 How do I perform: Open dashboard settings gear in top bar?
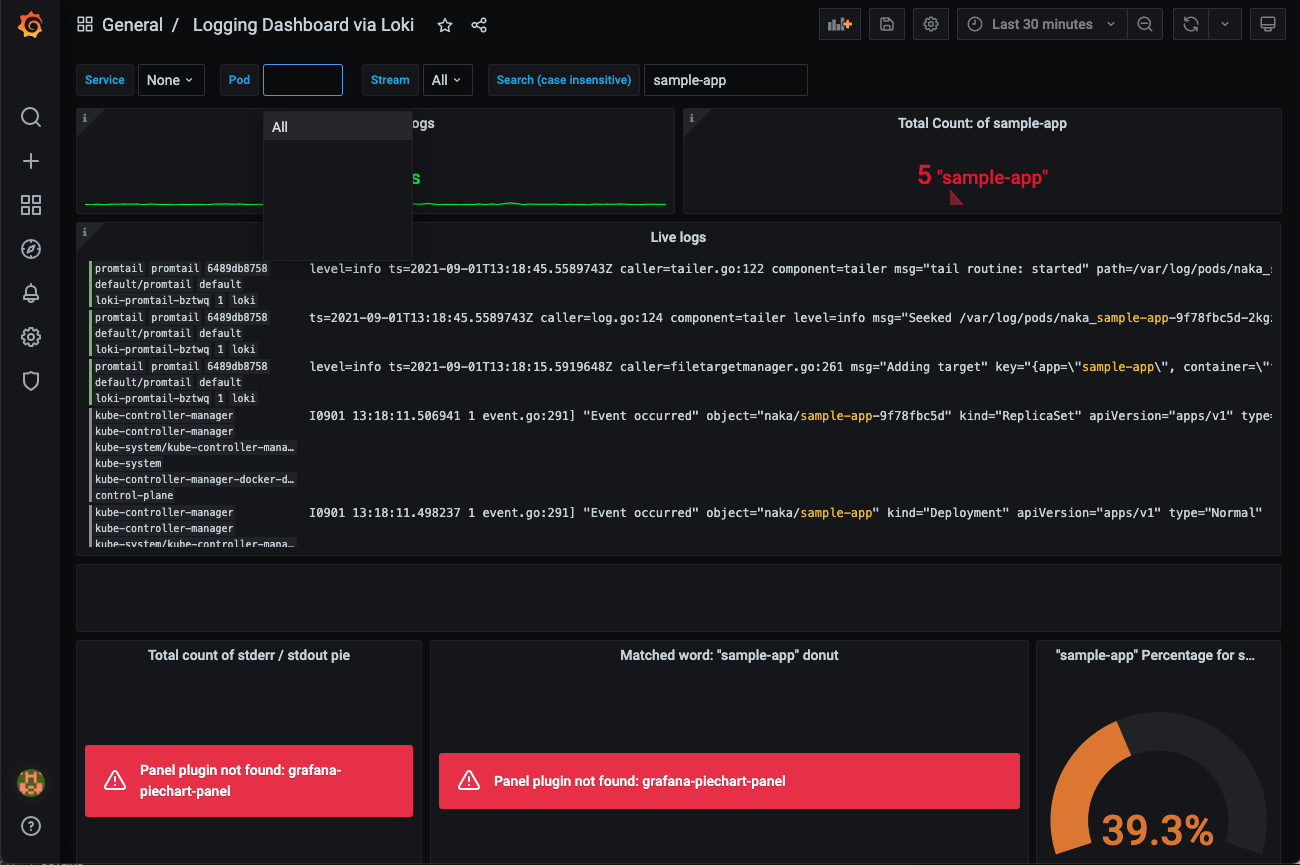(931, 24)
